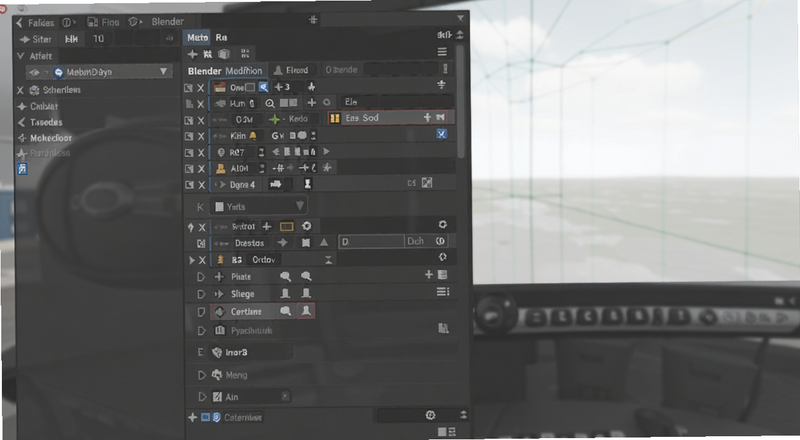Toggle the small checkbox in Ain row
Image resolution: width=800 pixels, height=440 pixels.
coord(285,396)
